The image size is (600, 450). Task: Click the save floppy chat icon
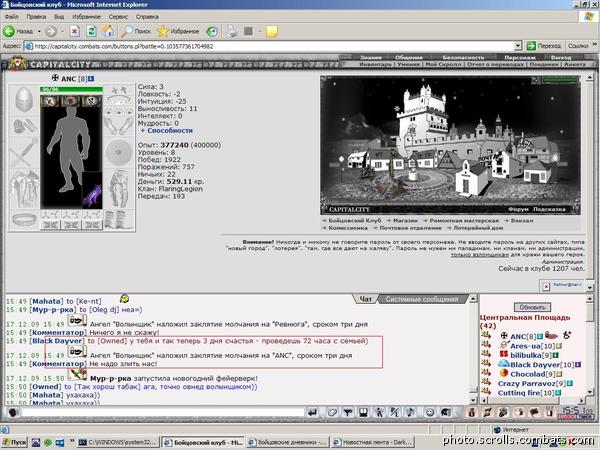coord(363,412)
